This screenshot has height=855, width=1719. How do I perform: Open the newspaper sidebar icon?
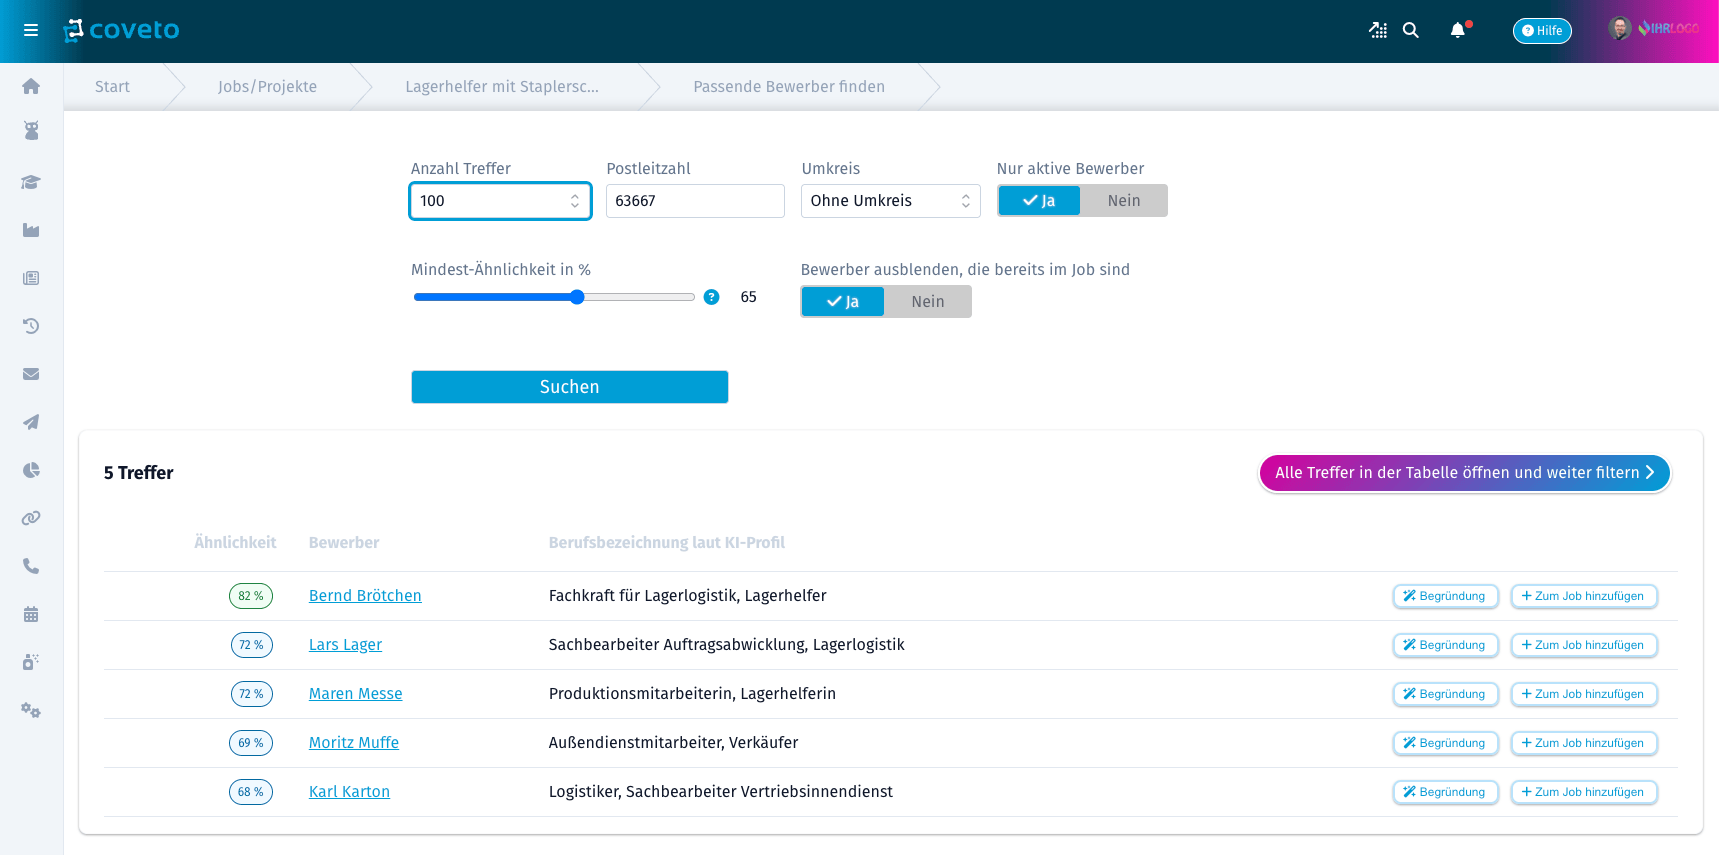point(31,278)
